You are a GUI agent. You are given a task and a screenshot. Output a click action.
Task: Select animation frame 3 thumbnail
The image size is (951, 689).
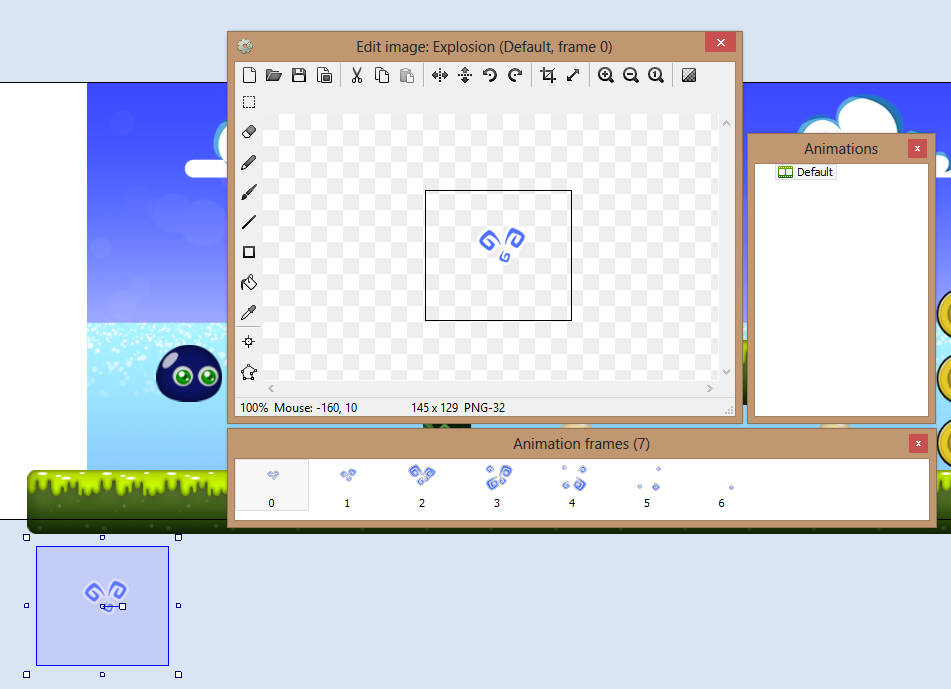pos(497,485)
